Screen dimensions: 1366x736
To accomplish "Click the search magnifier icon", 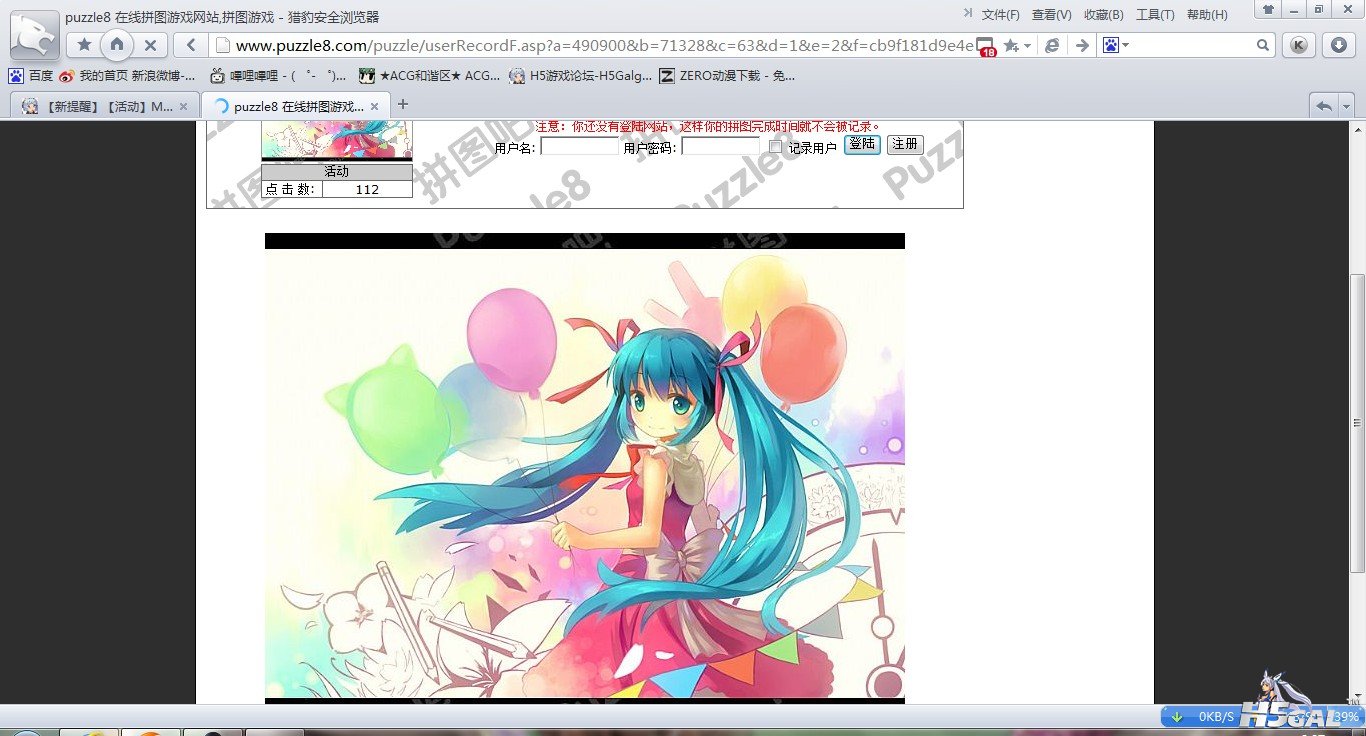I will pyautogui.click(x=1263, y=45).
